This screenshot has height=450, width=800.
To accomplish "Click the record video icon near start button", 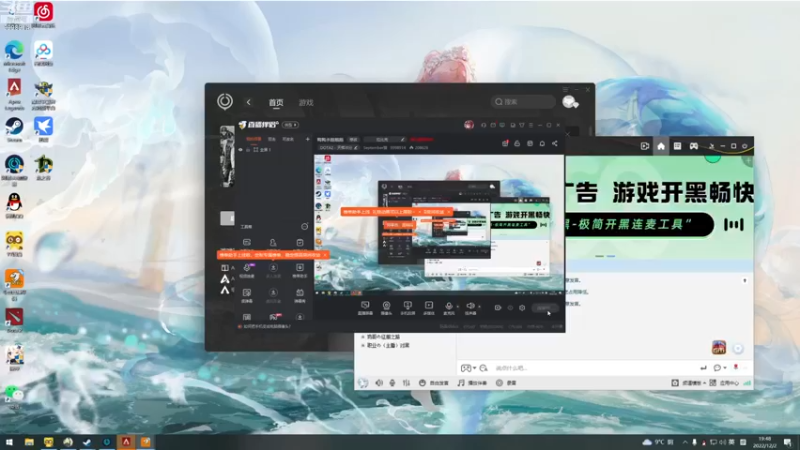I will (x=497, y=308).
